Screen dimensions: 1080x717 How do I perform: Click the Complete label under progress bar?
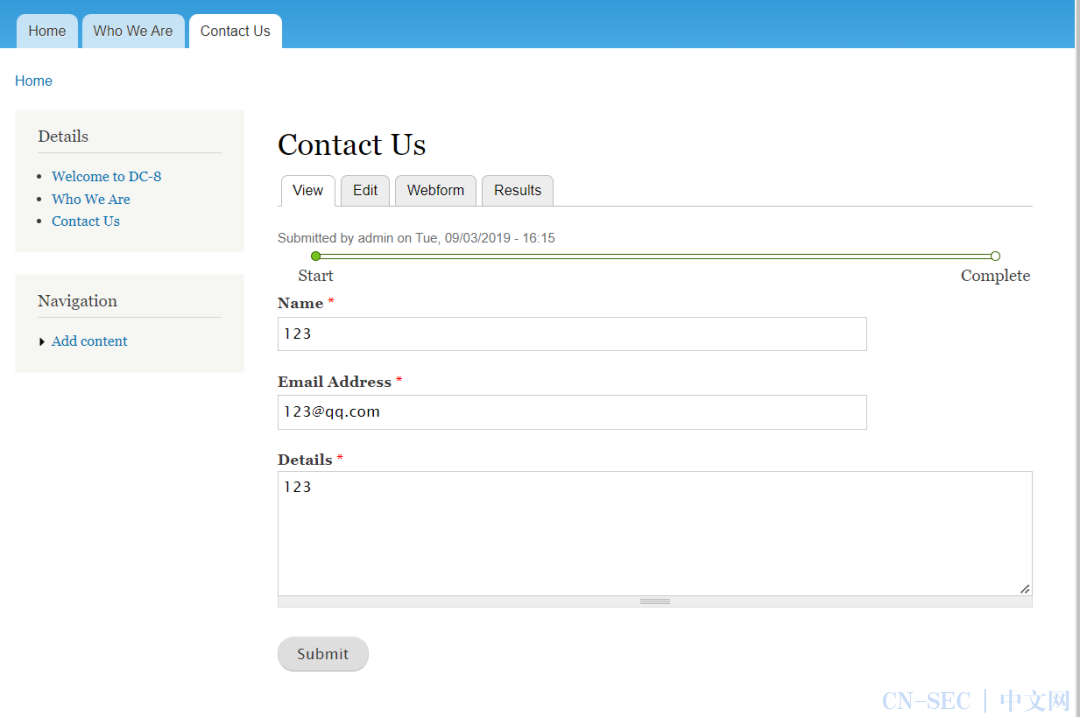click(995, 276)
